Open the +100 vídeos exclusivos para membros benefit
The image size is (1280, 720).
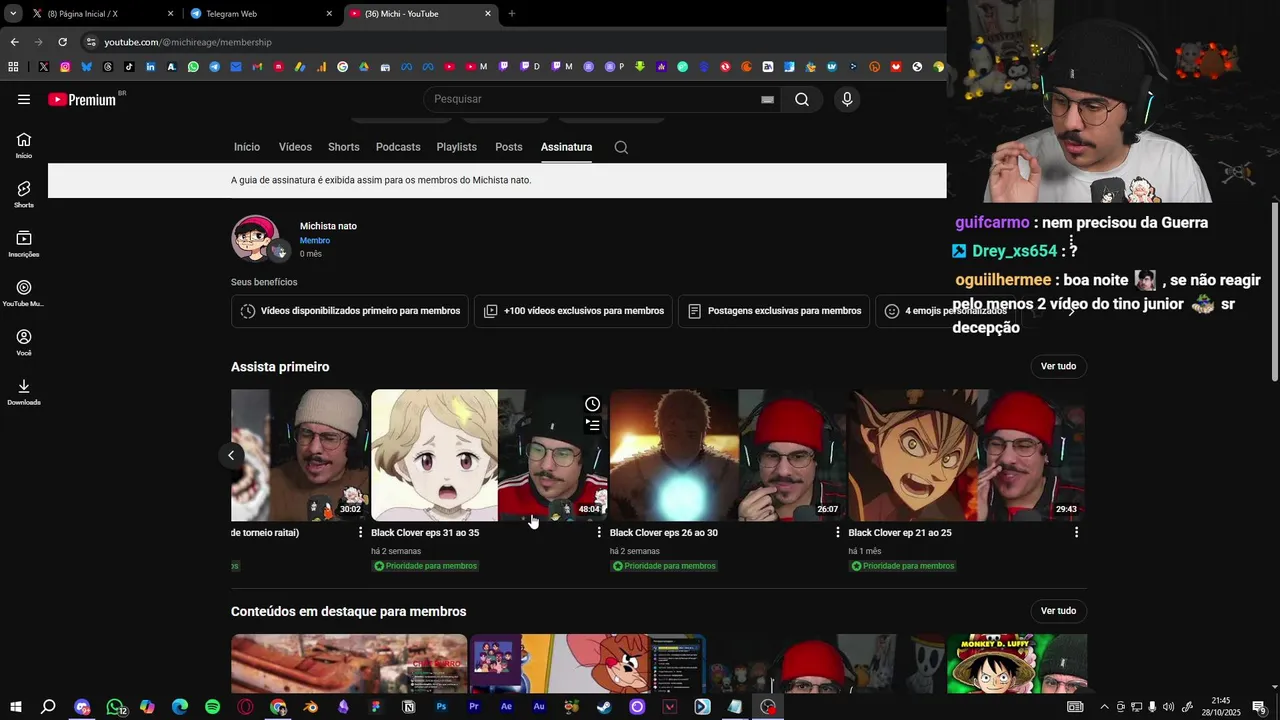(x=573, y=311)
